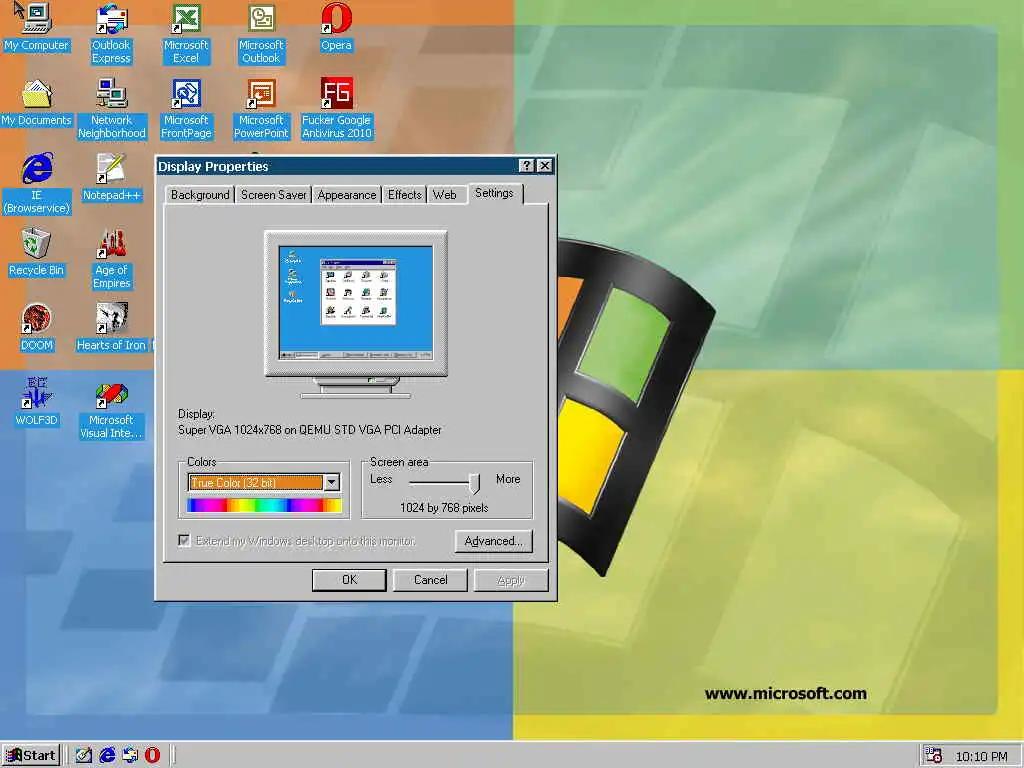Click the Apply button
1024x768 pixels.
511,580
